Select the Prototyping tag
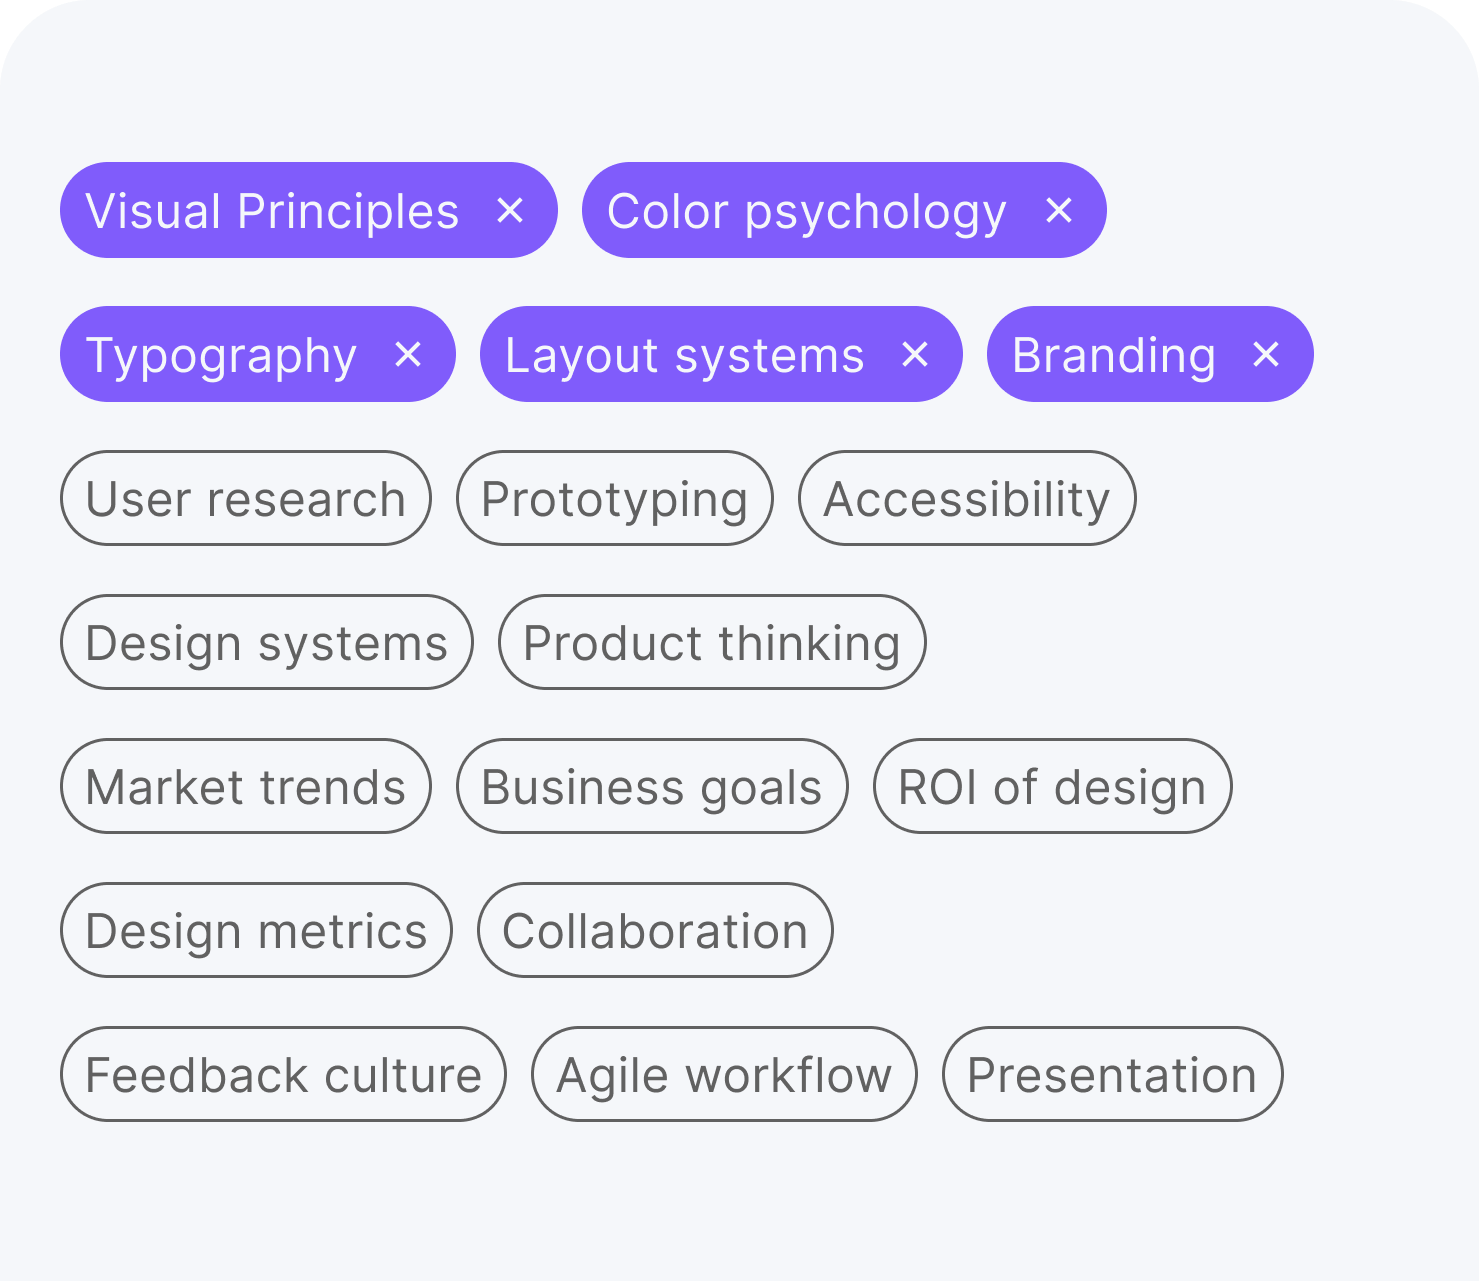 pyautogui.click(x=614, y=498)
